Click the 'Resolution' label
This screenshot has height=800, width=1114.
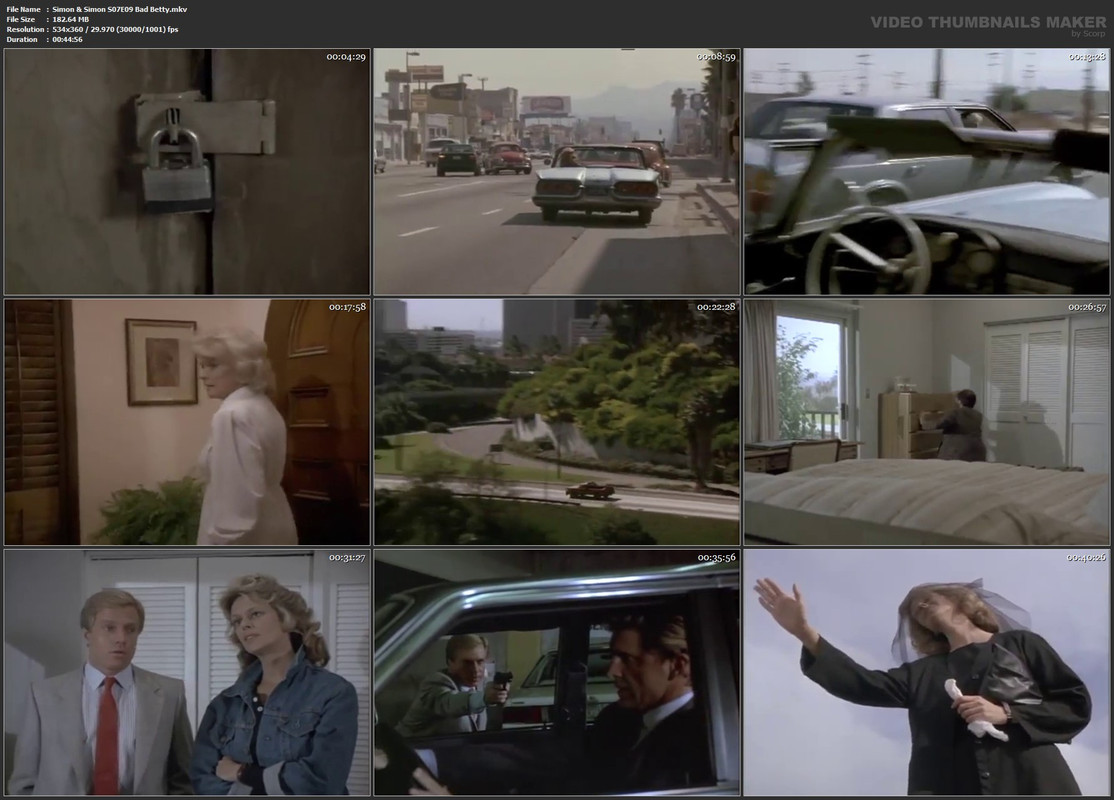[25, 29]
